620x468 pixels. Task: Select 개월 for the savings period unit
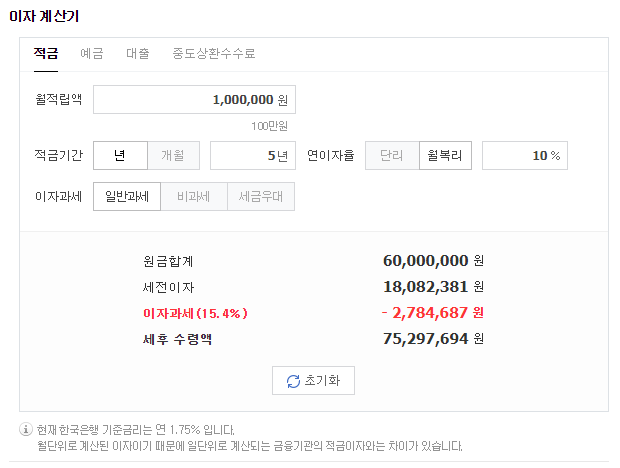pos(173,155)
